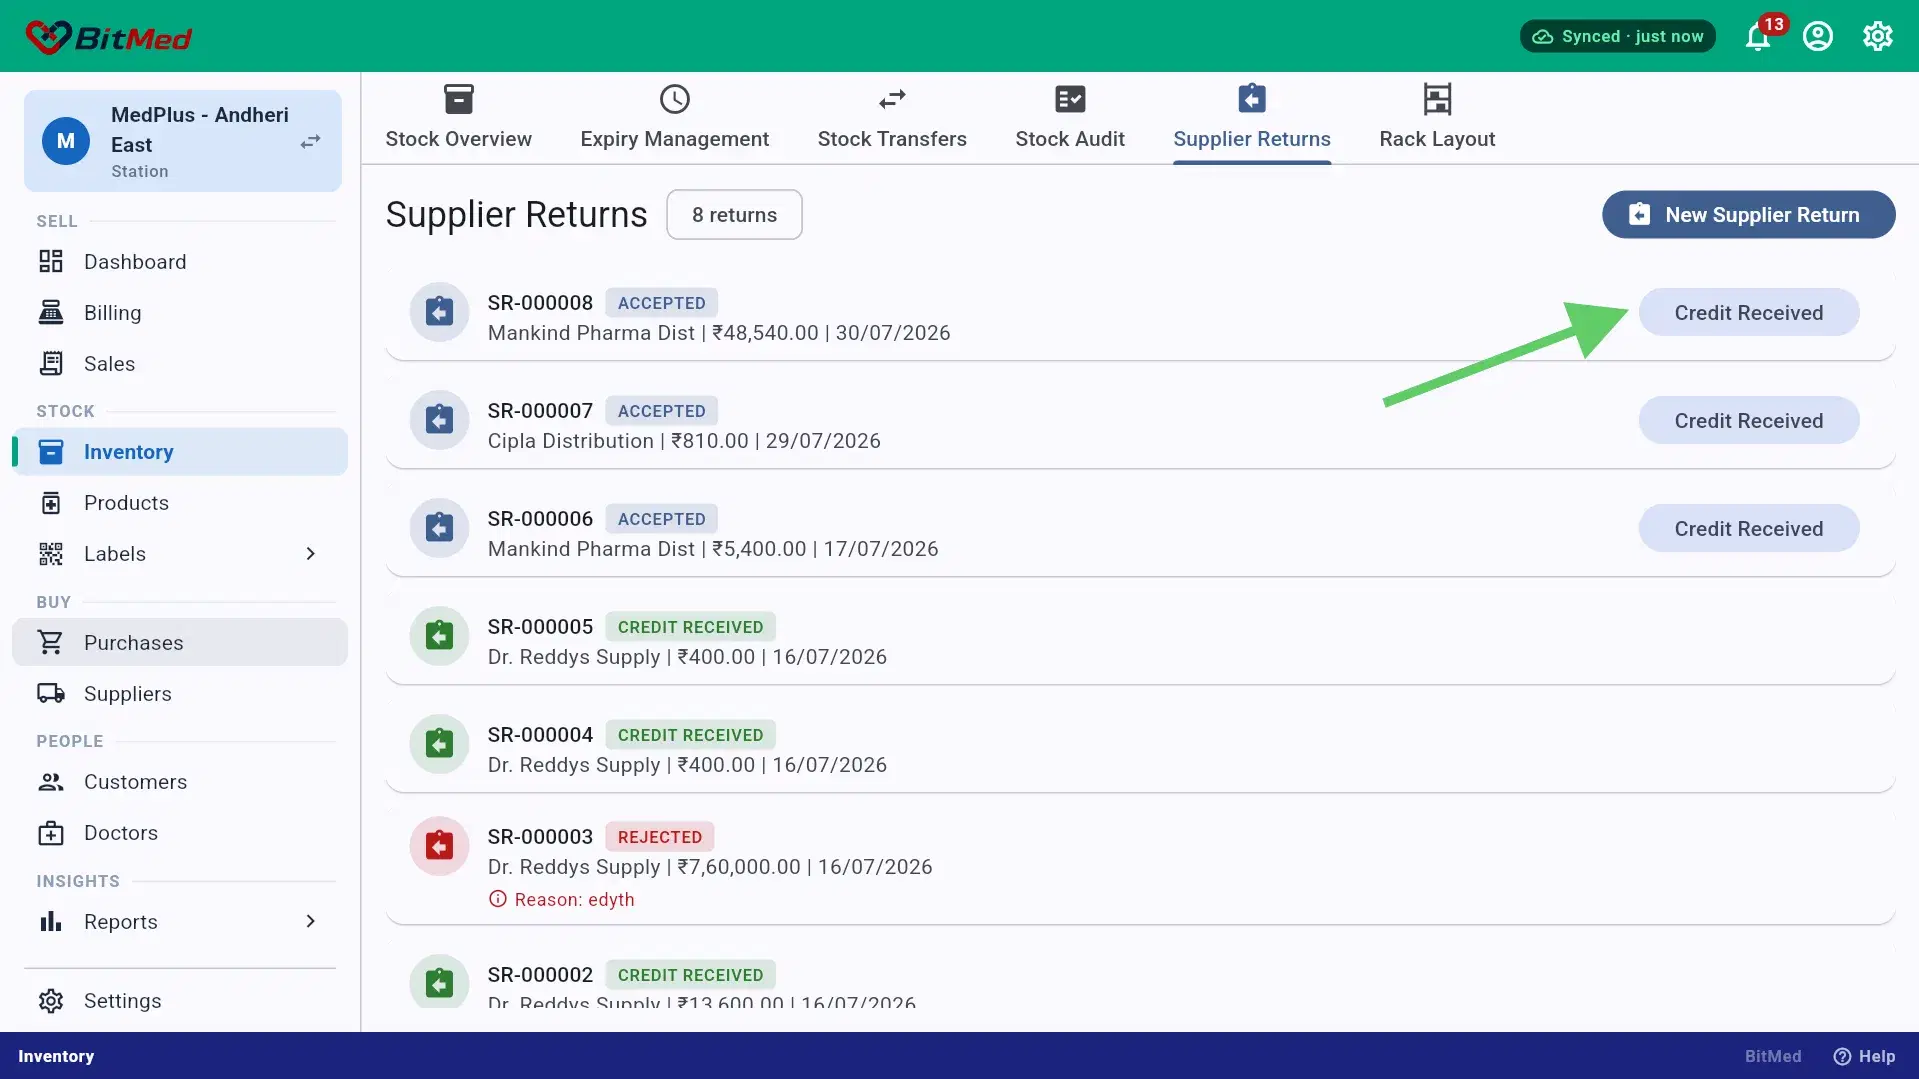Mark SR-000006 as Credit Received
Image resolution: width=1919 pixels, height=1079 pixels.
tap(1748, 529)
